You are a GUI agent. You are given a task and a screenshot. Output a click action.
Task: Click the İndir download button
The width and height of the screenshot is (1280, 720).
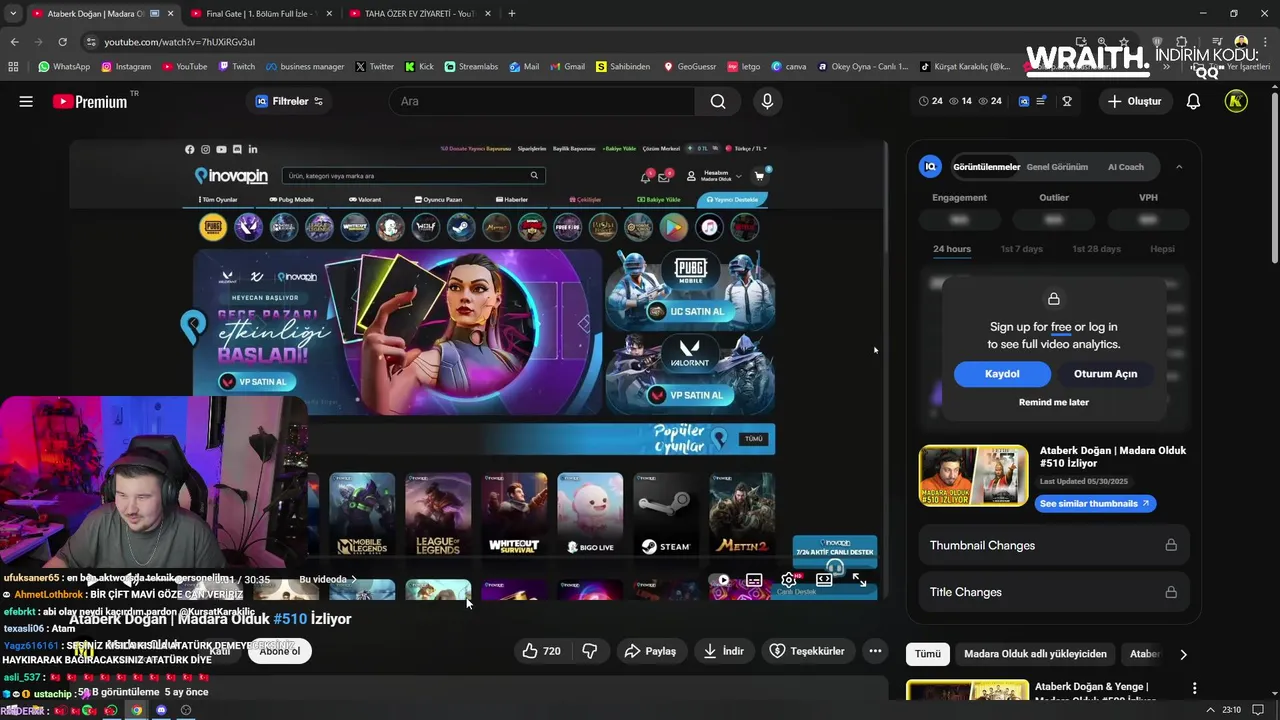click(x=724, y=651)
